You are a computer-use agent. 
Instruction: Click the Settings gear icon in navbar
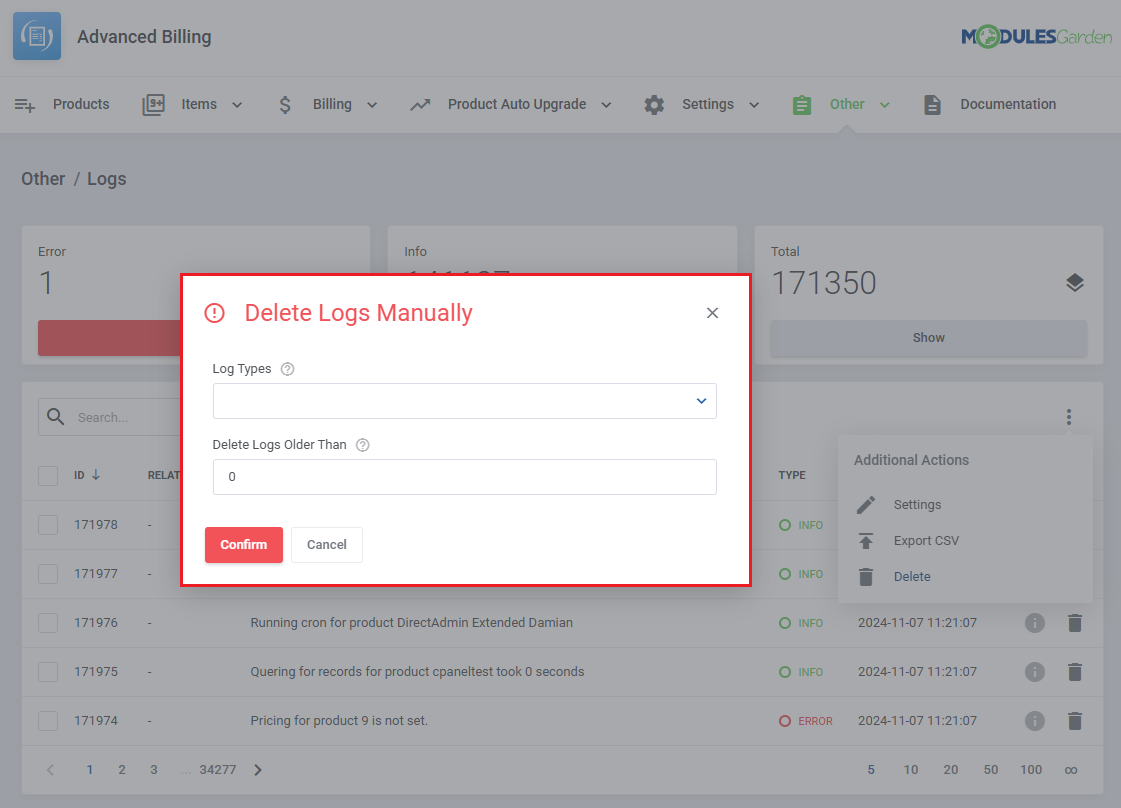click(x=654, y=105)
